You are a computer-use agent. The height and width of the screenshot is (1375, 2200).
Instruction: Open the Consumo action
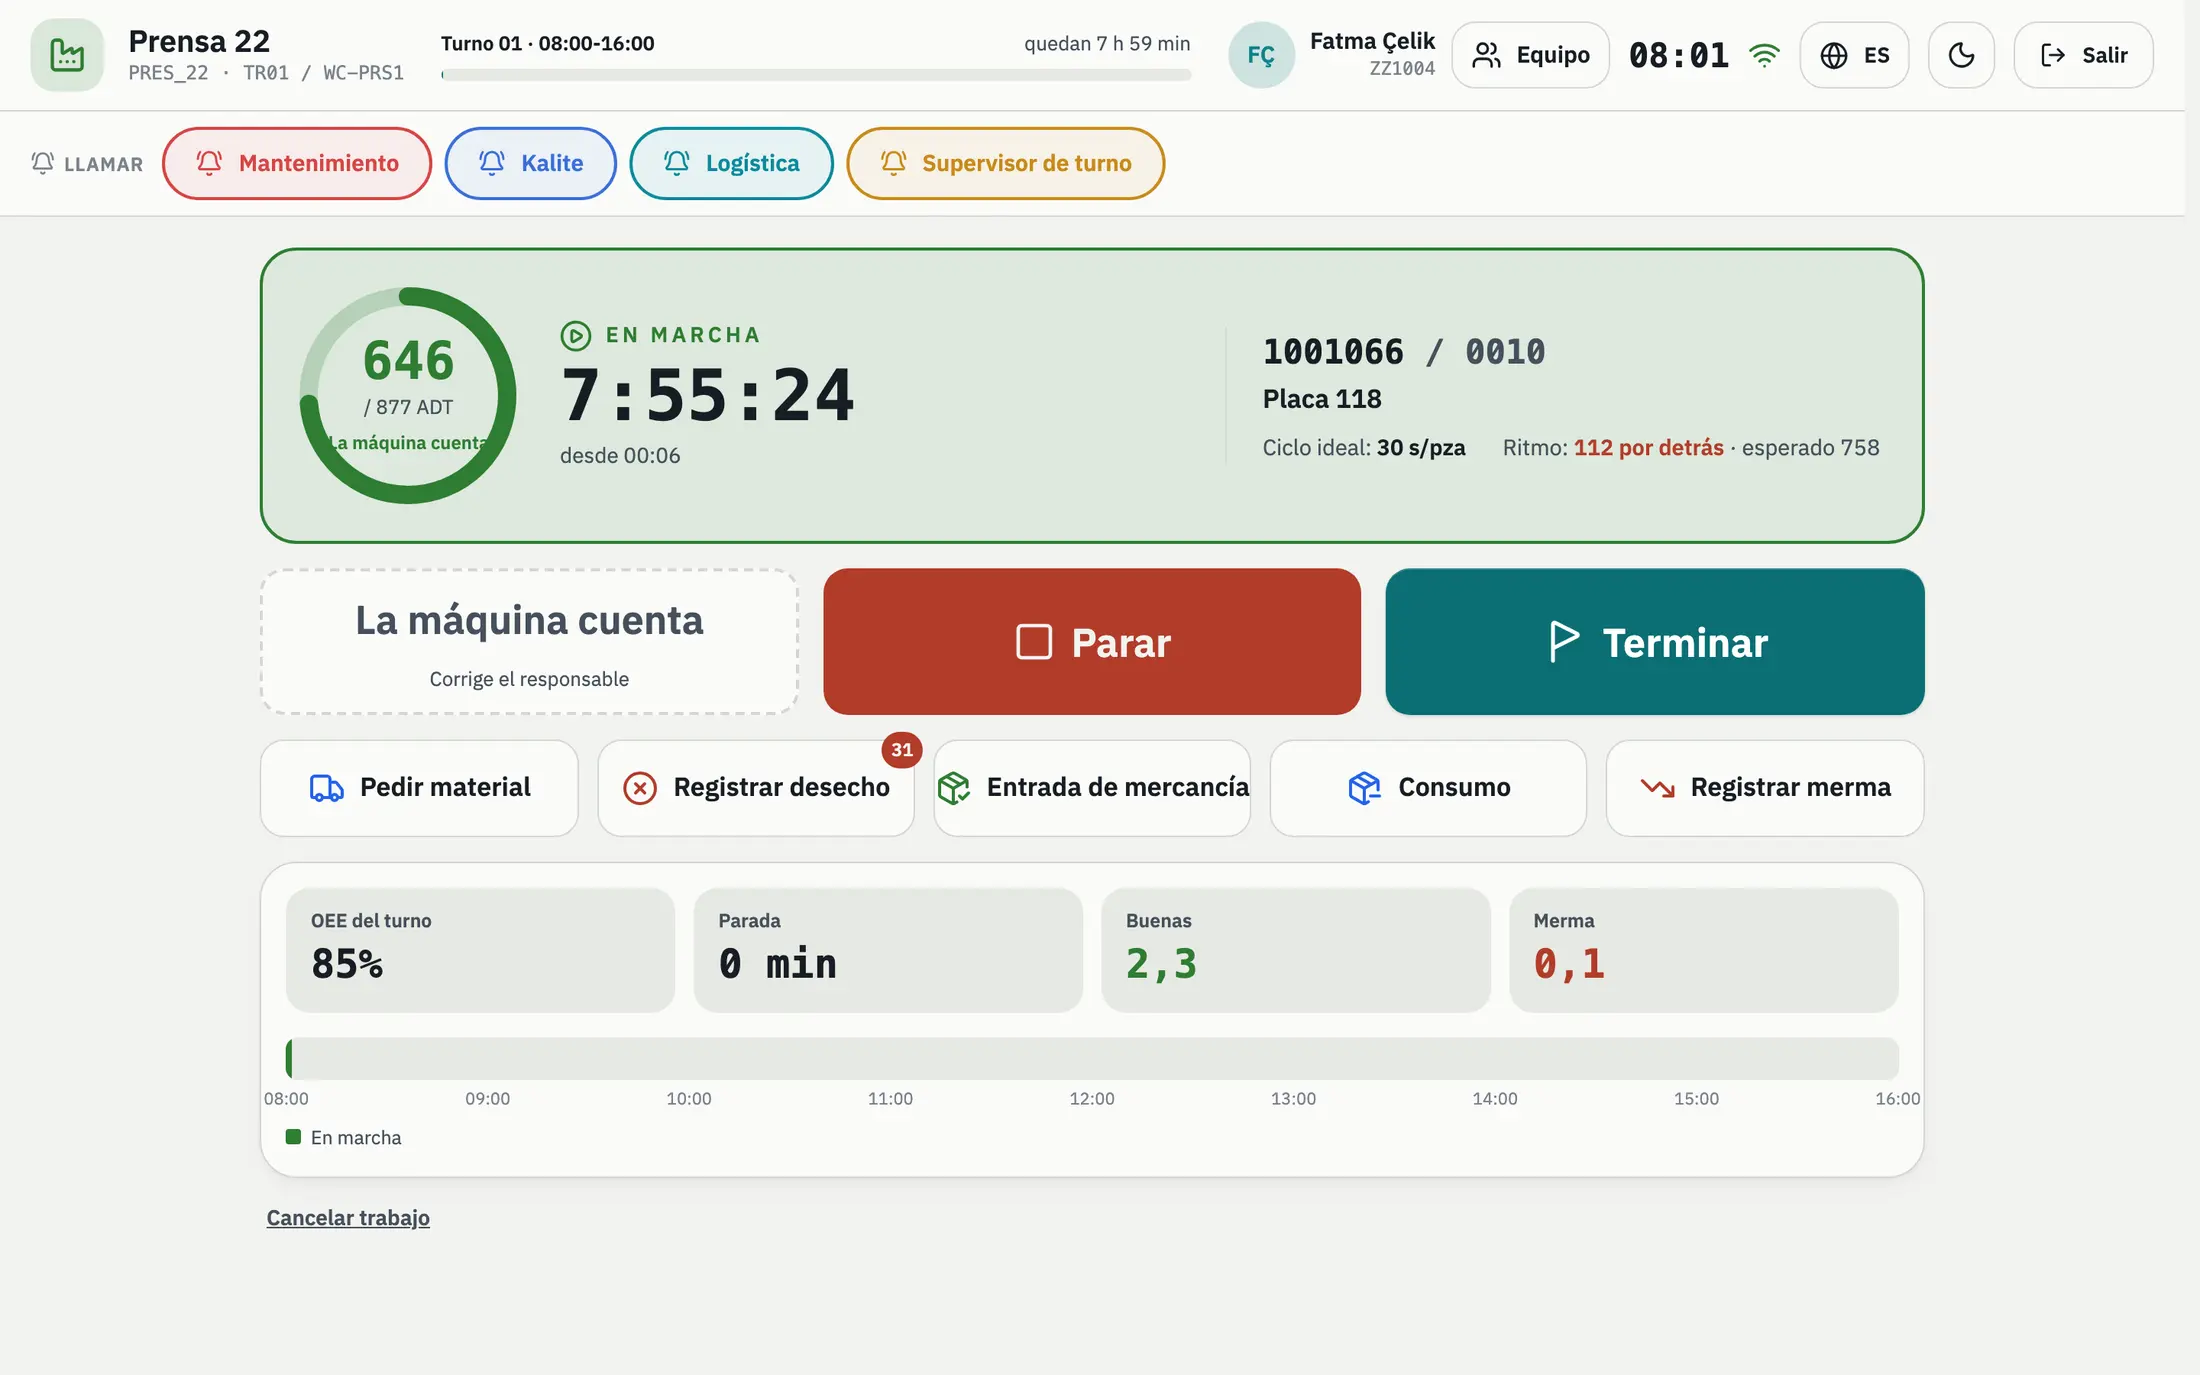[1428, 788]
